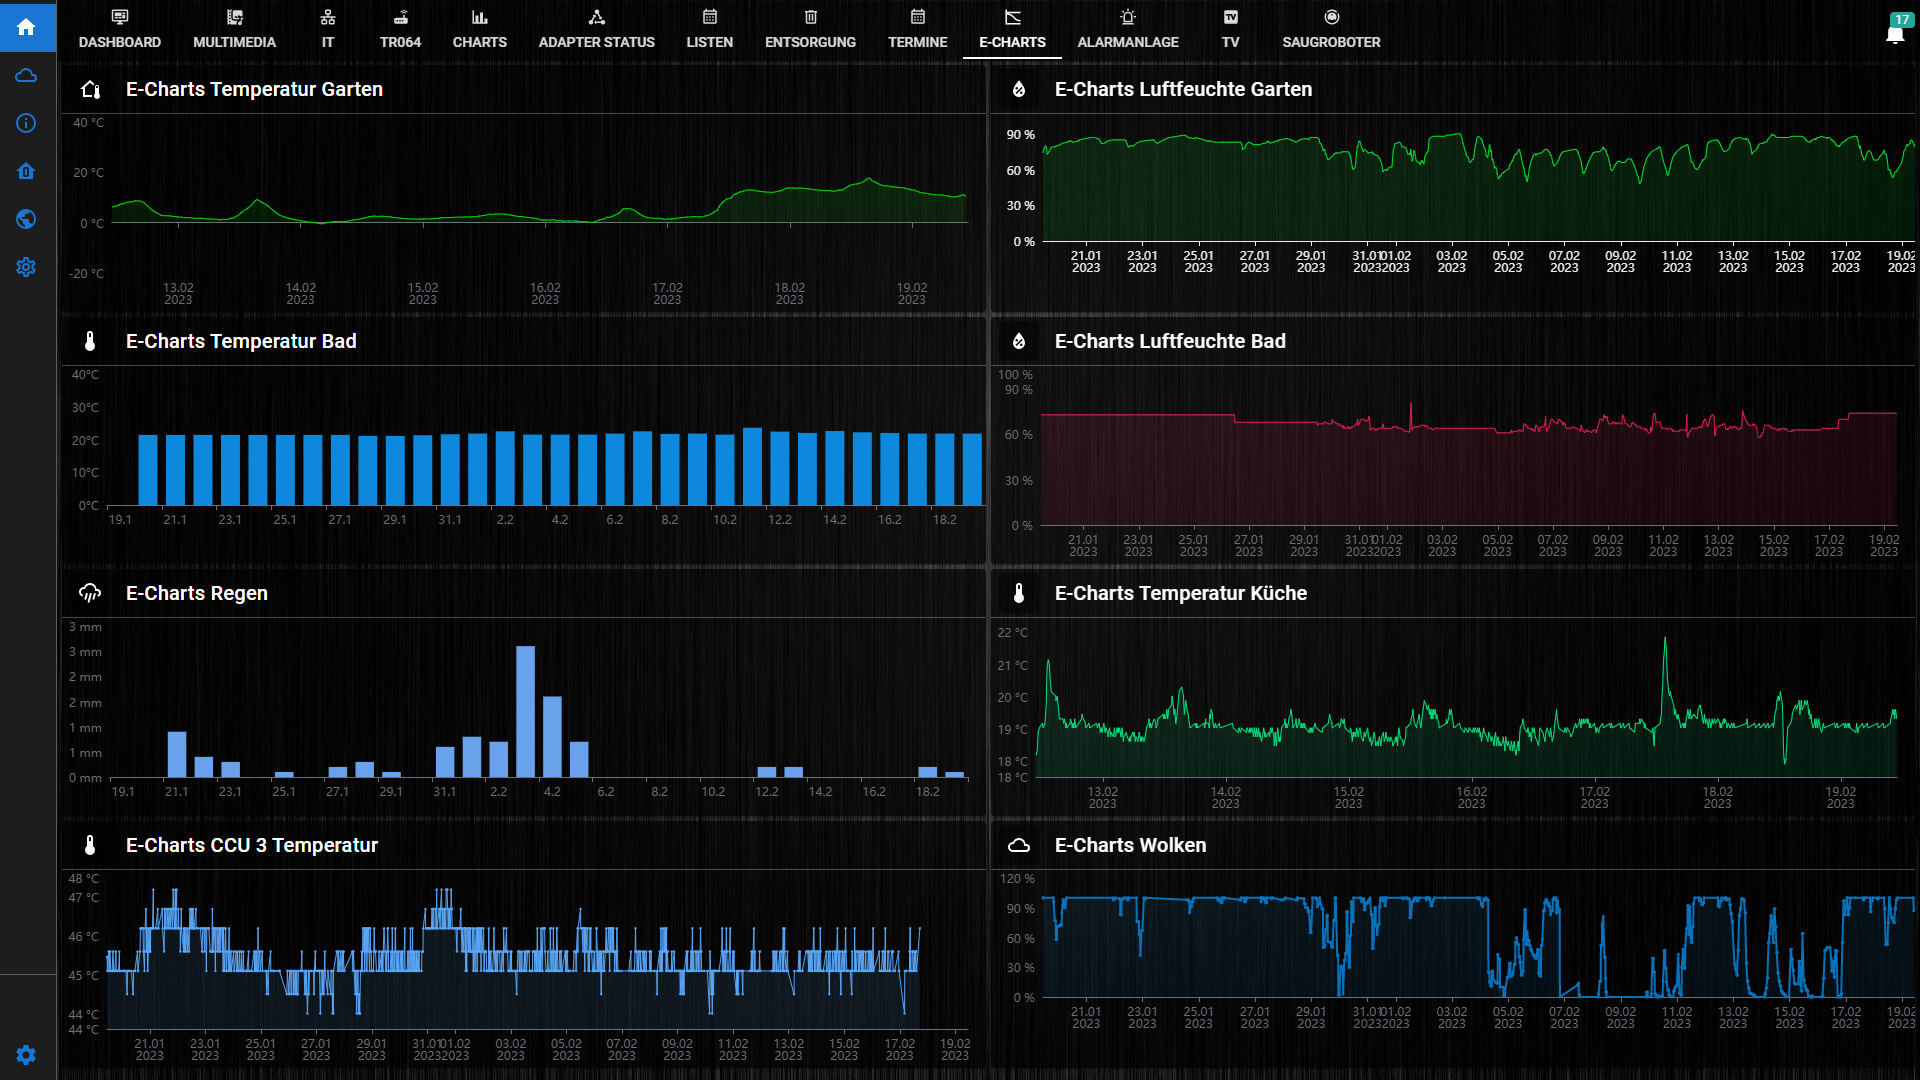The width and height of the screenshot is (1920, 1080).
Task: Click the cloud icon of E-Charts Wolken
Action: pyautogui.click(x=1019, y=845)
